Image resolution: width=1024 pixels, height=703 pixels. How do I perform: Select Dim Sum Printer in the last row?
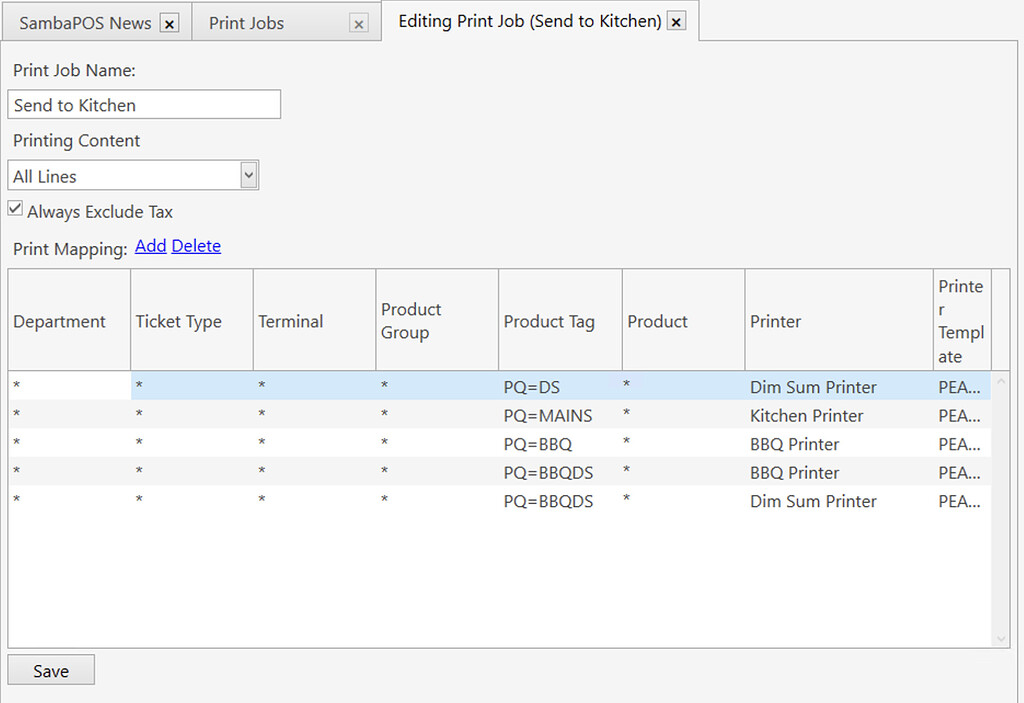(813, 501)
